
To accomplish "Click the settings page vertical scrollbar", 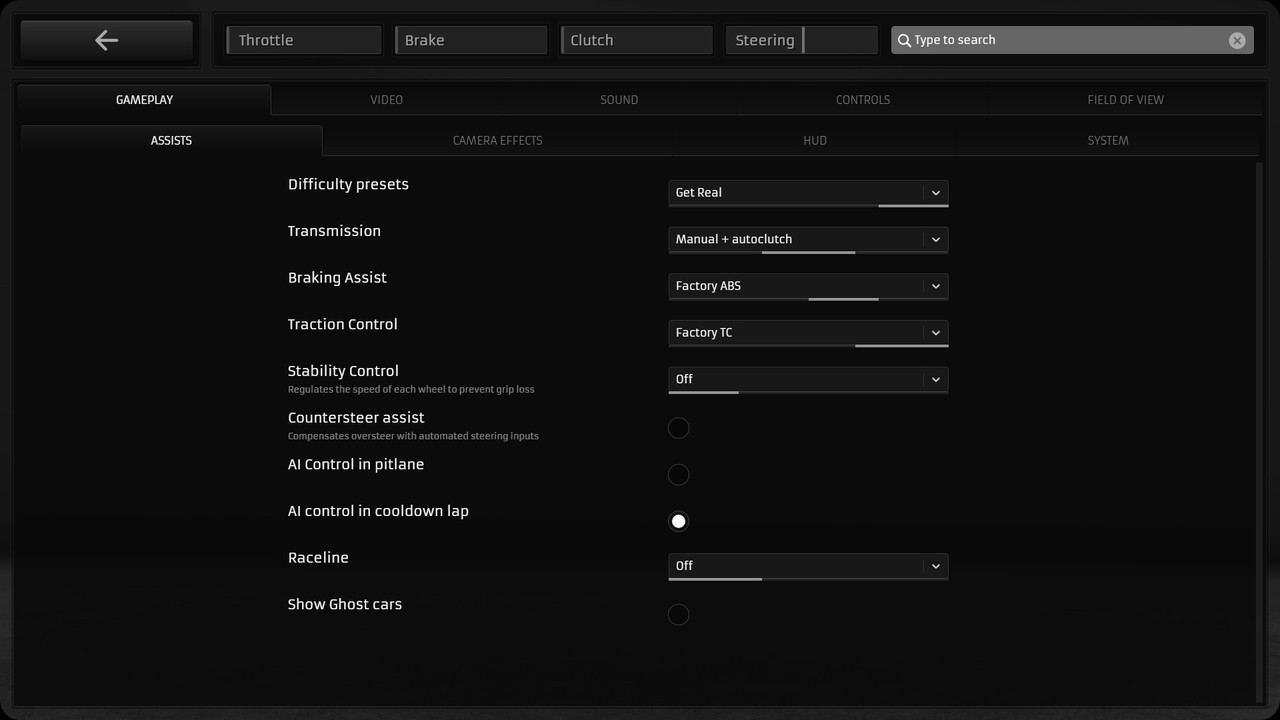I will 1259,432.
